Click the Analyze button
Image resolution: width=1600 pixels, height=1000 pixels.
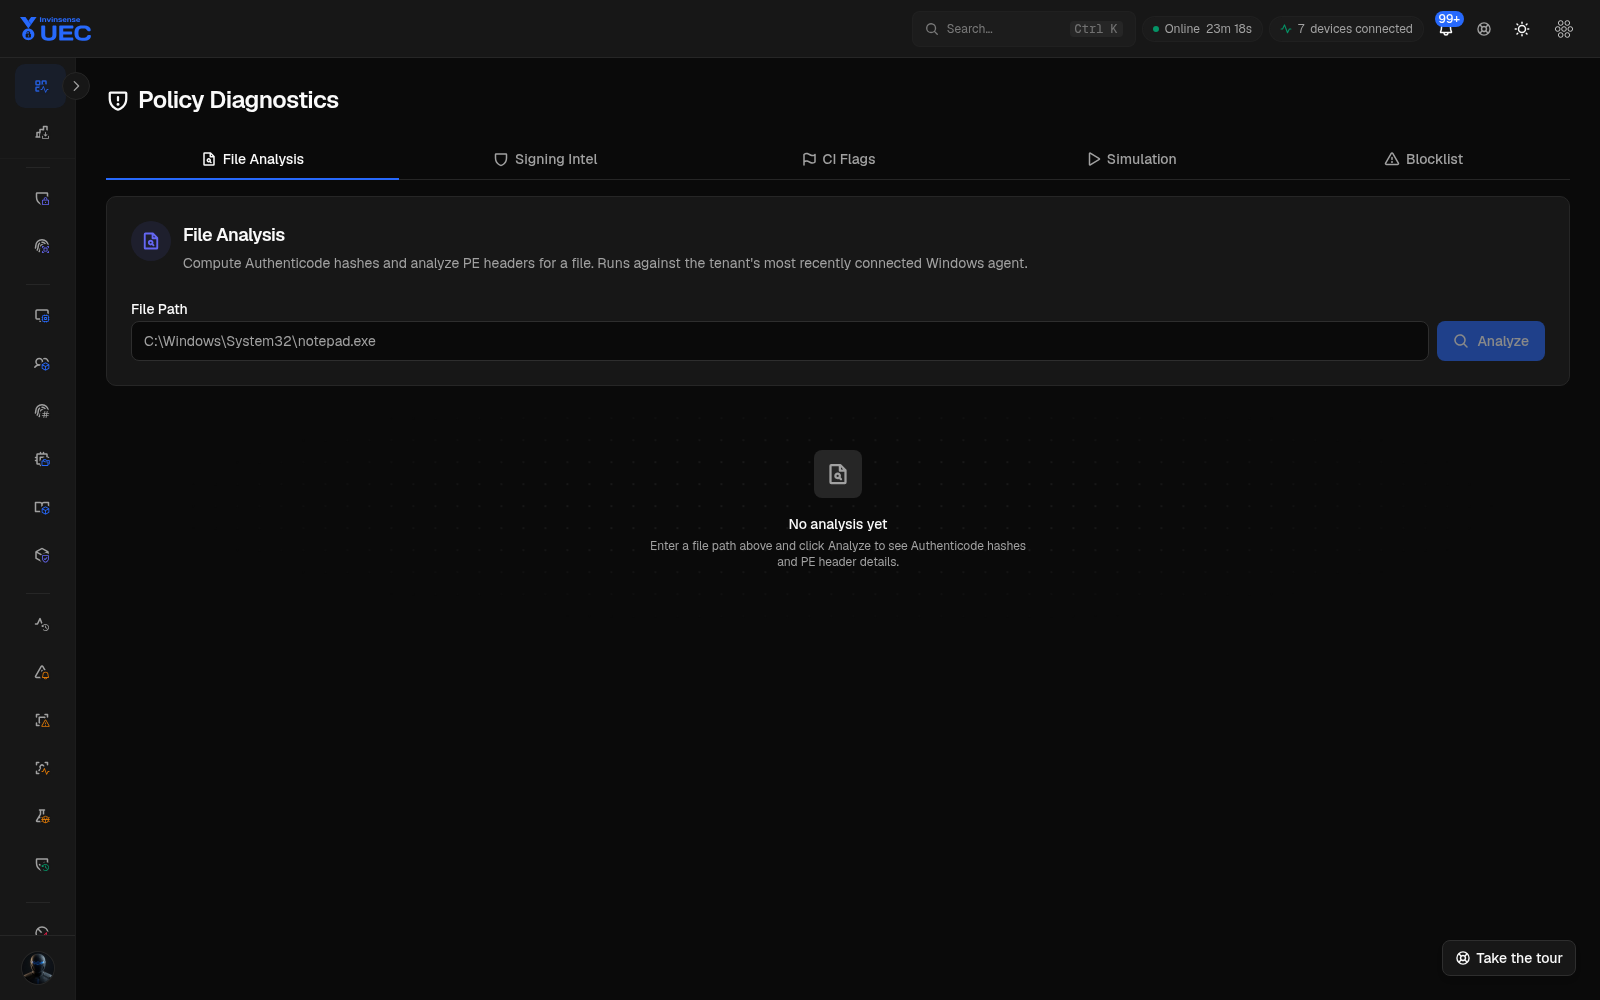point(1490,341)
